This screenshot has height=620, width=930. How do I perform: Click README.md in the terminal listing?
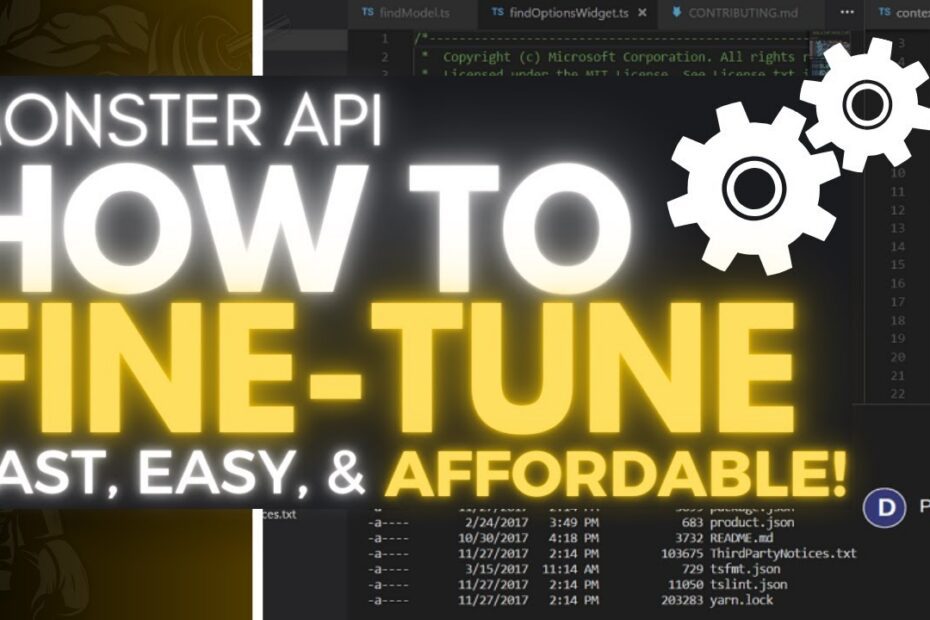pyautogui.click(x=741, y=538)
